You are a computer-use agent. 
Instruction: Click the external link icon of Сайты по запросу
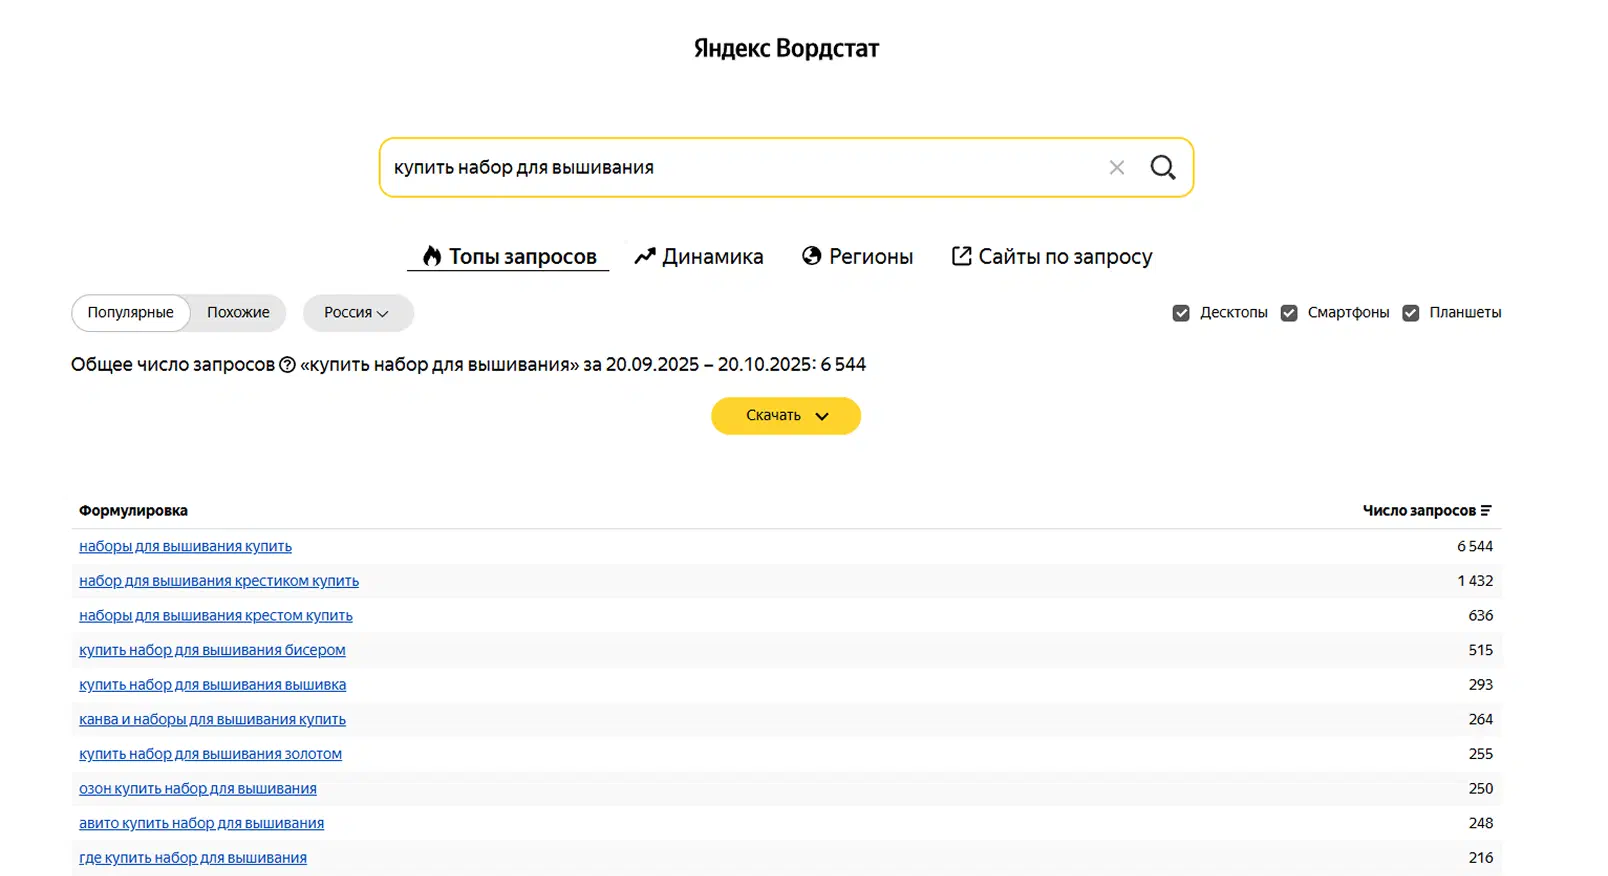(x=961, y=256)
